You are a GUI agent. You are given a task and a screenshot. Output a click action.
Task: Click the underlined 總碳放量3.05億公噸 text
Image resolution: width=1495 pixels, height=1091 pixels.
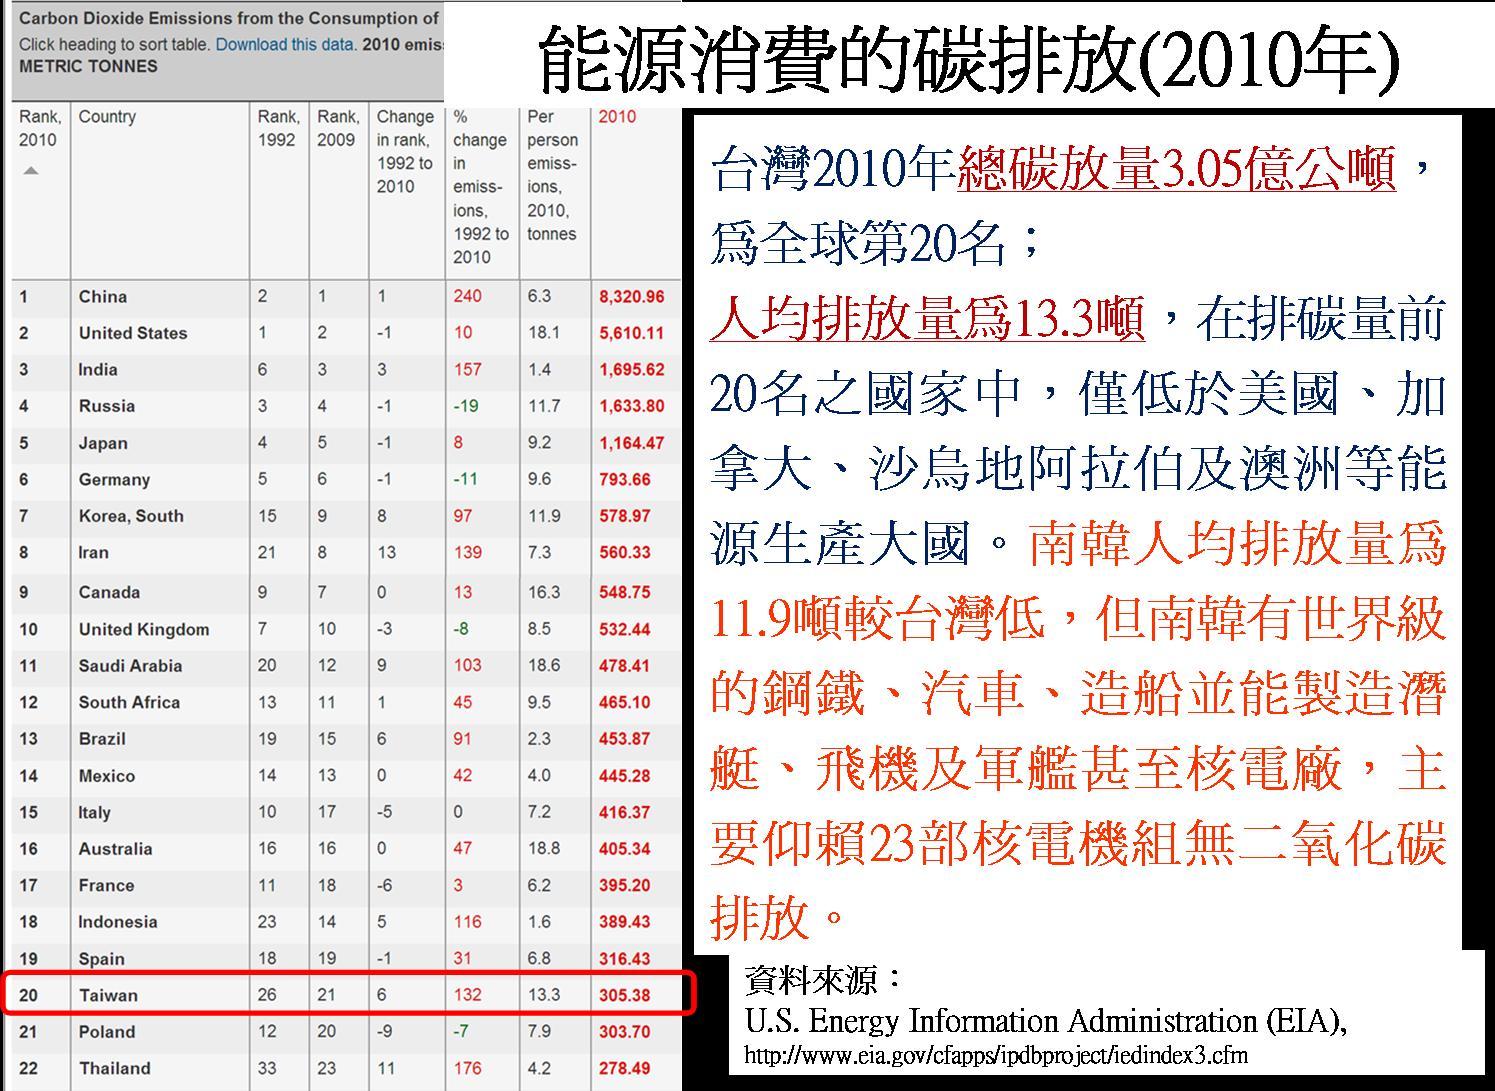[x=1176, y=170]
